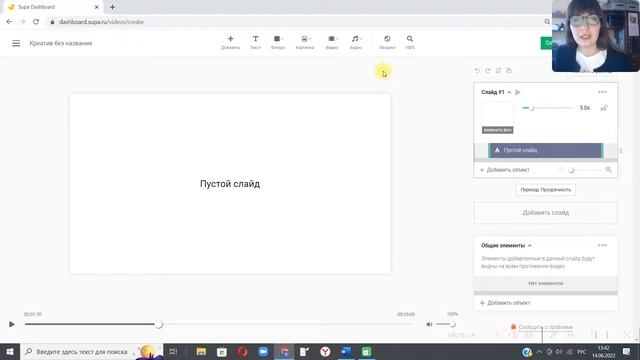Image resolution: width=640 pixels, height=360 pixels.
Task: Reload the browser page
Action: pyautogui.click(x=36, y=22)
